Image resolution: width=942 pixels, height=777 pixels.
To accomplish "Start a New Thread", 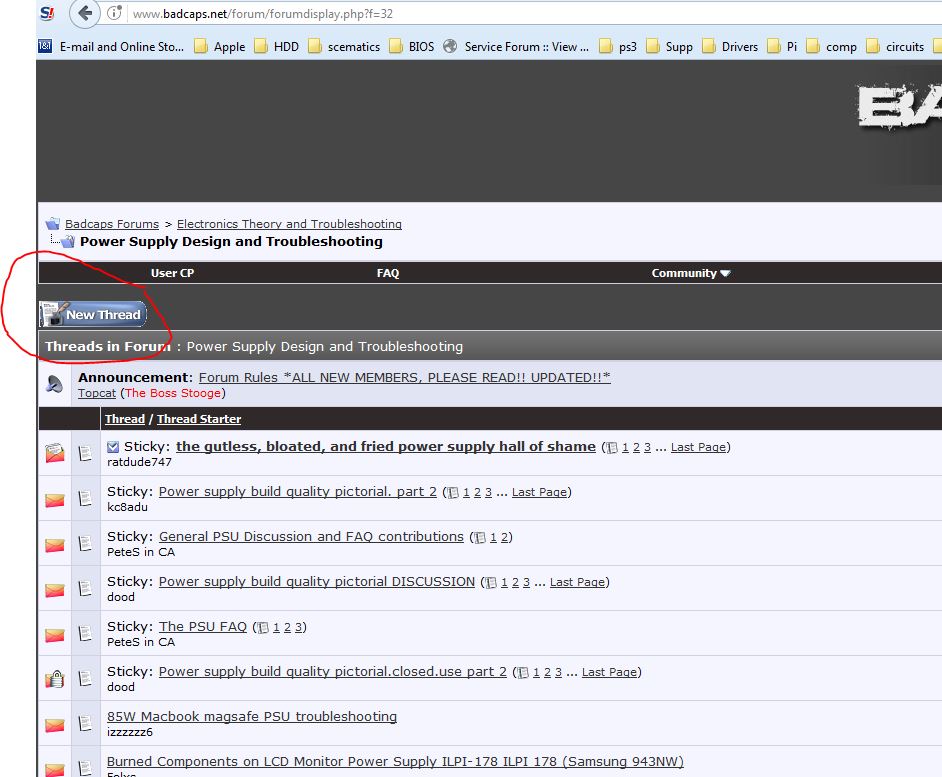I will (93, 314).
